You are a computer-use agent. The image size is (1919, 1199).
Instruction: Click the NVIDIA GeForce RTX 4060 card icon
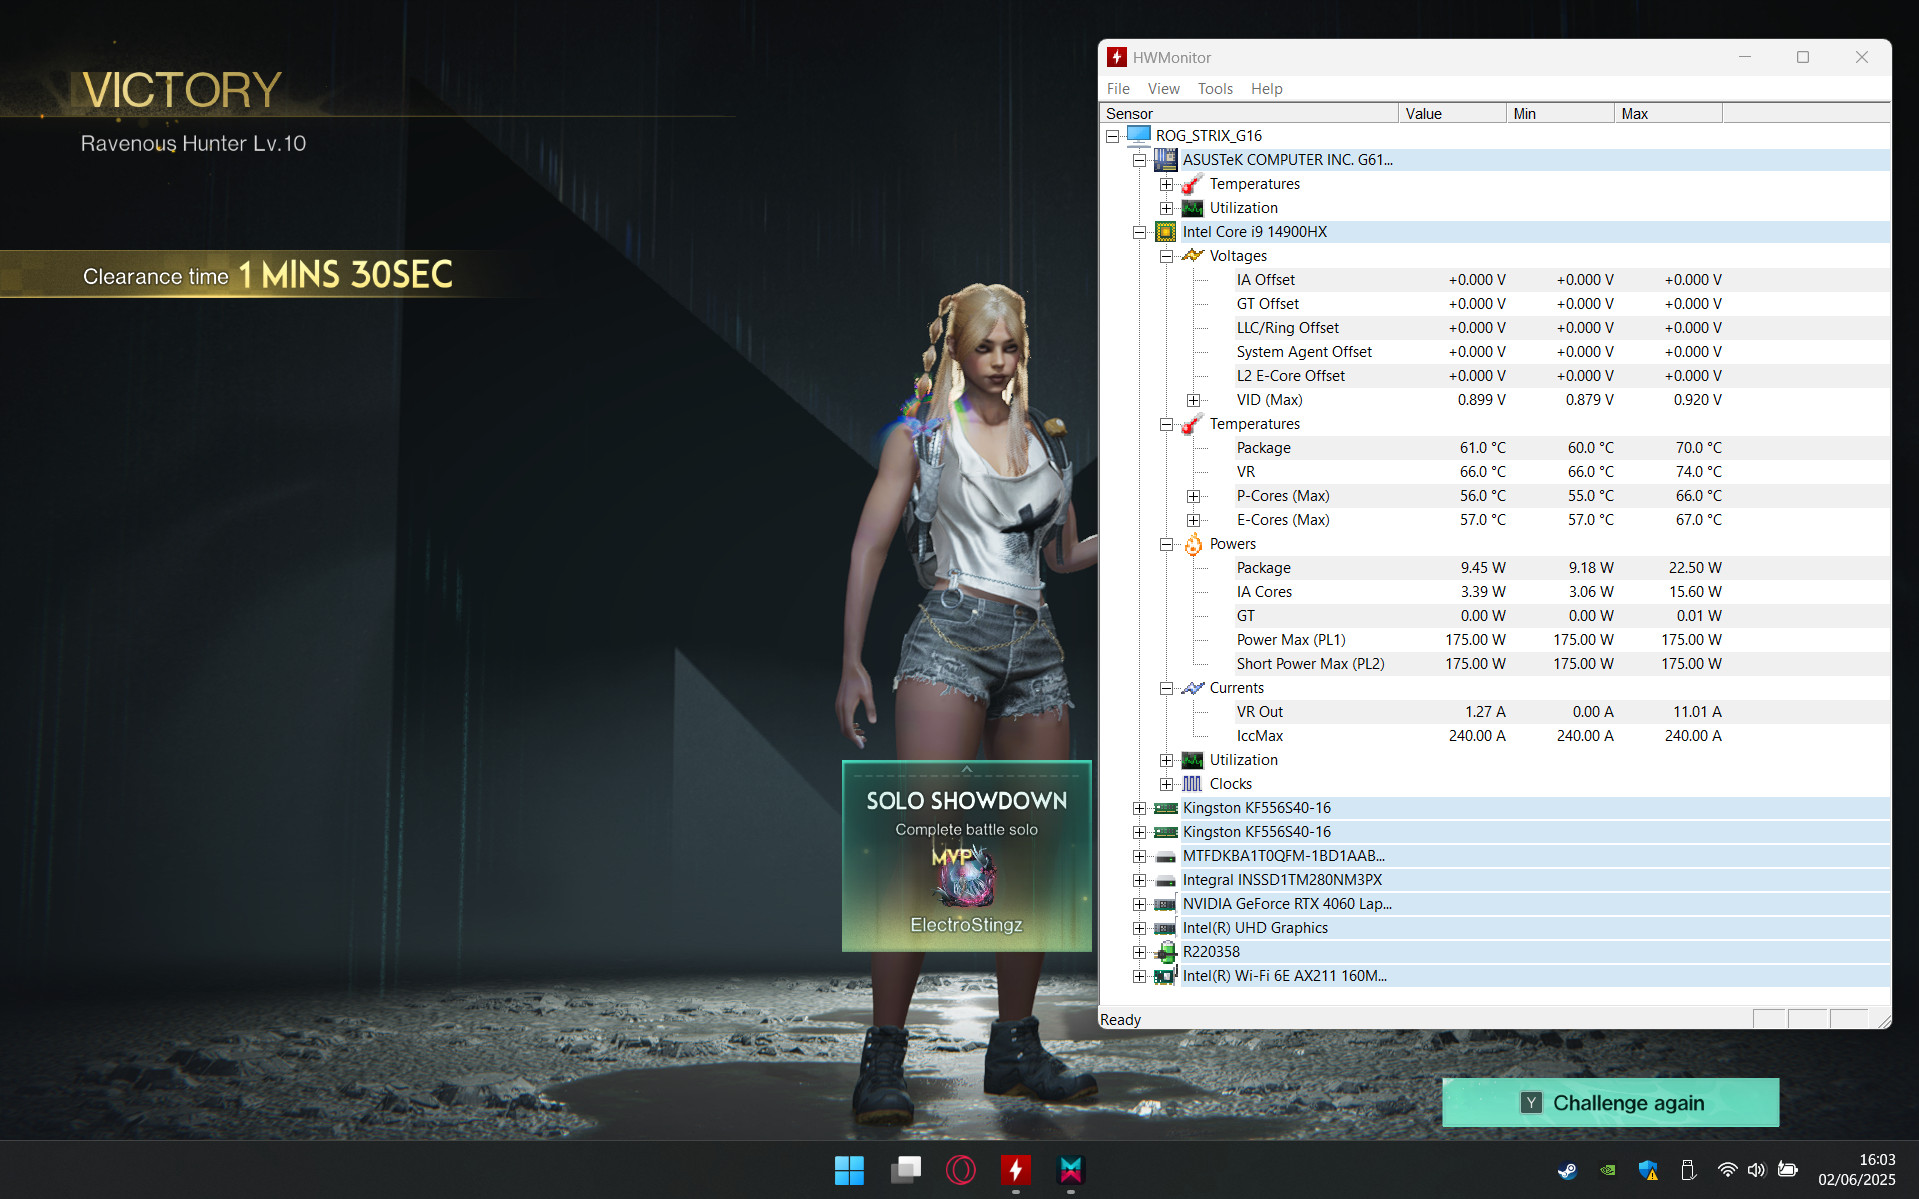pos(1165,904)
